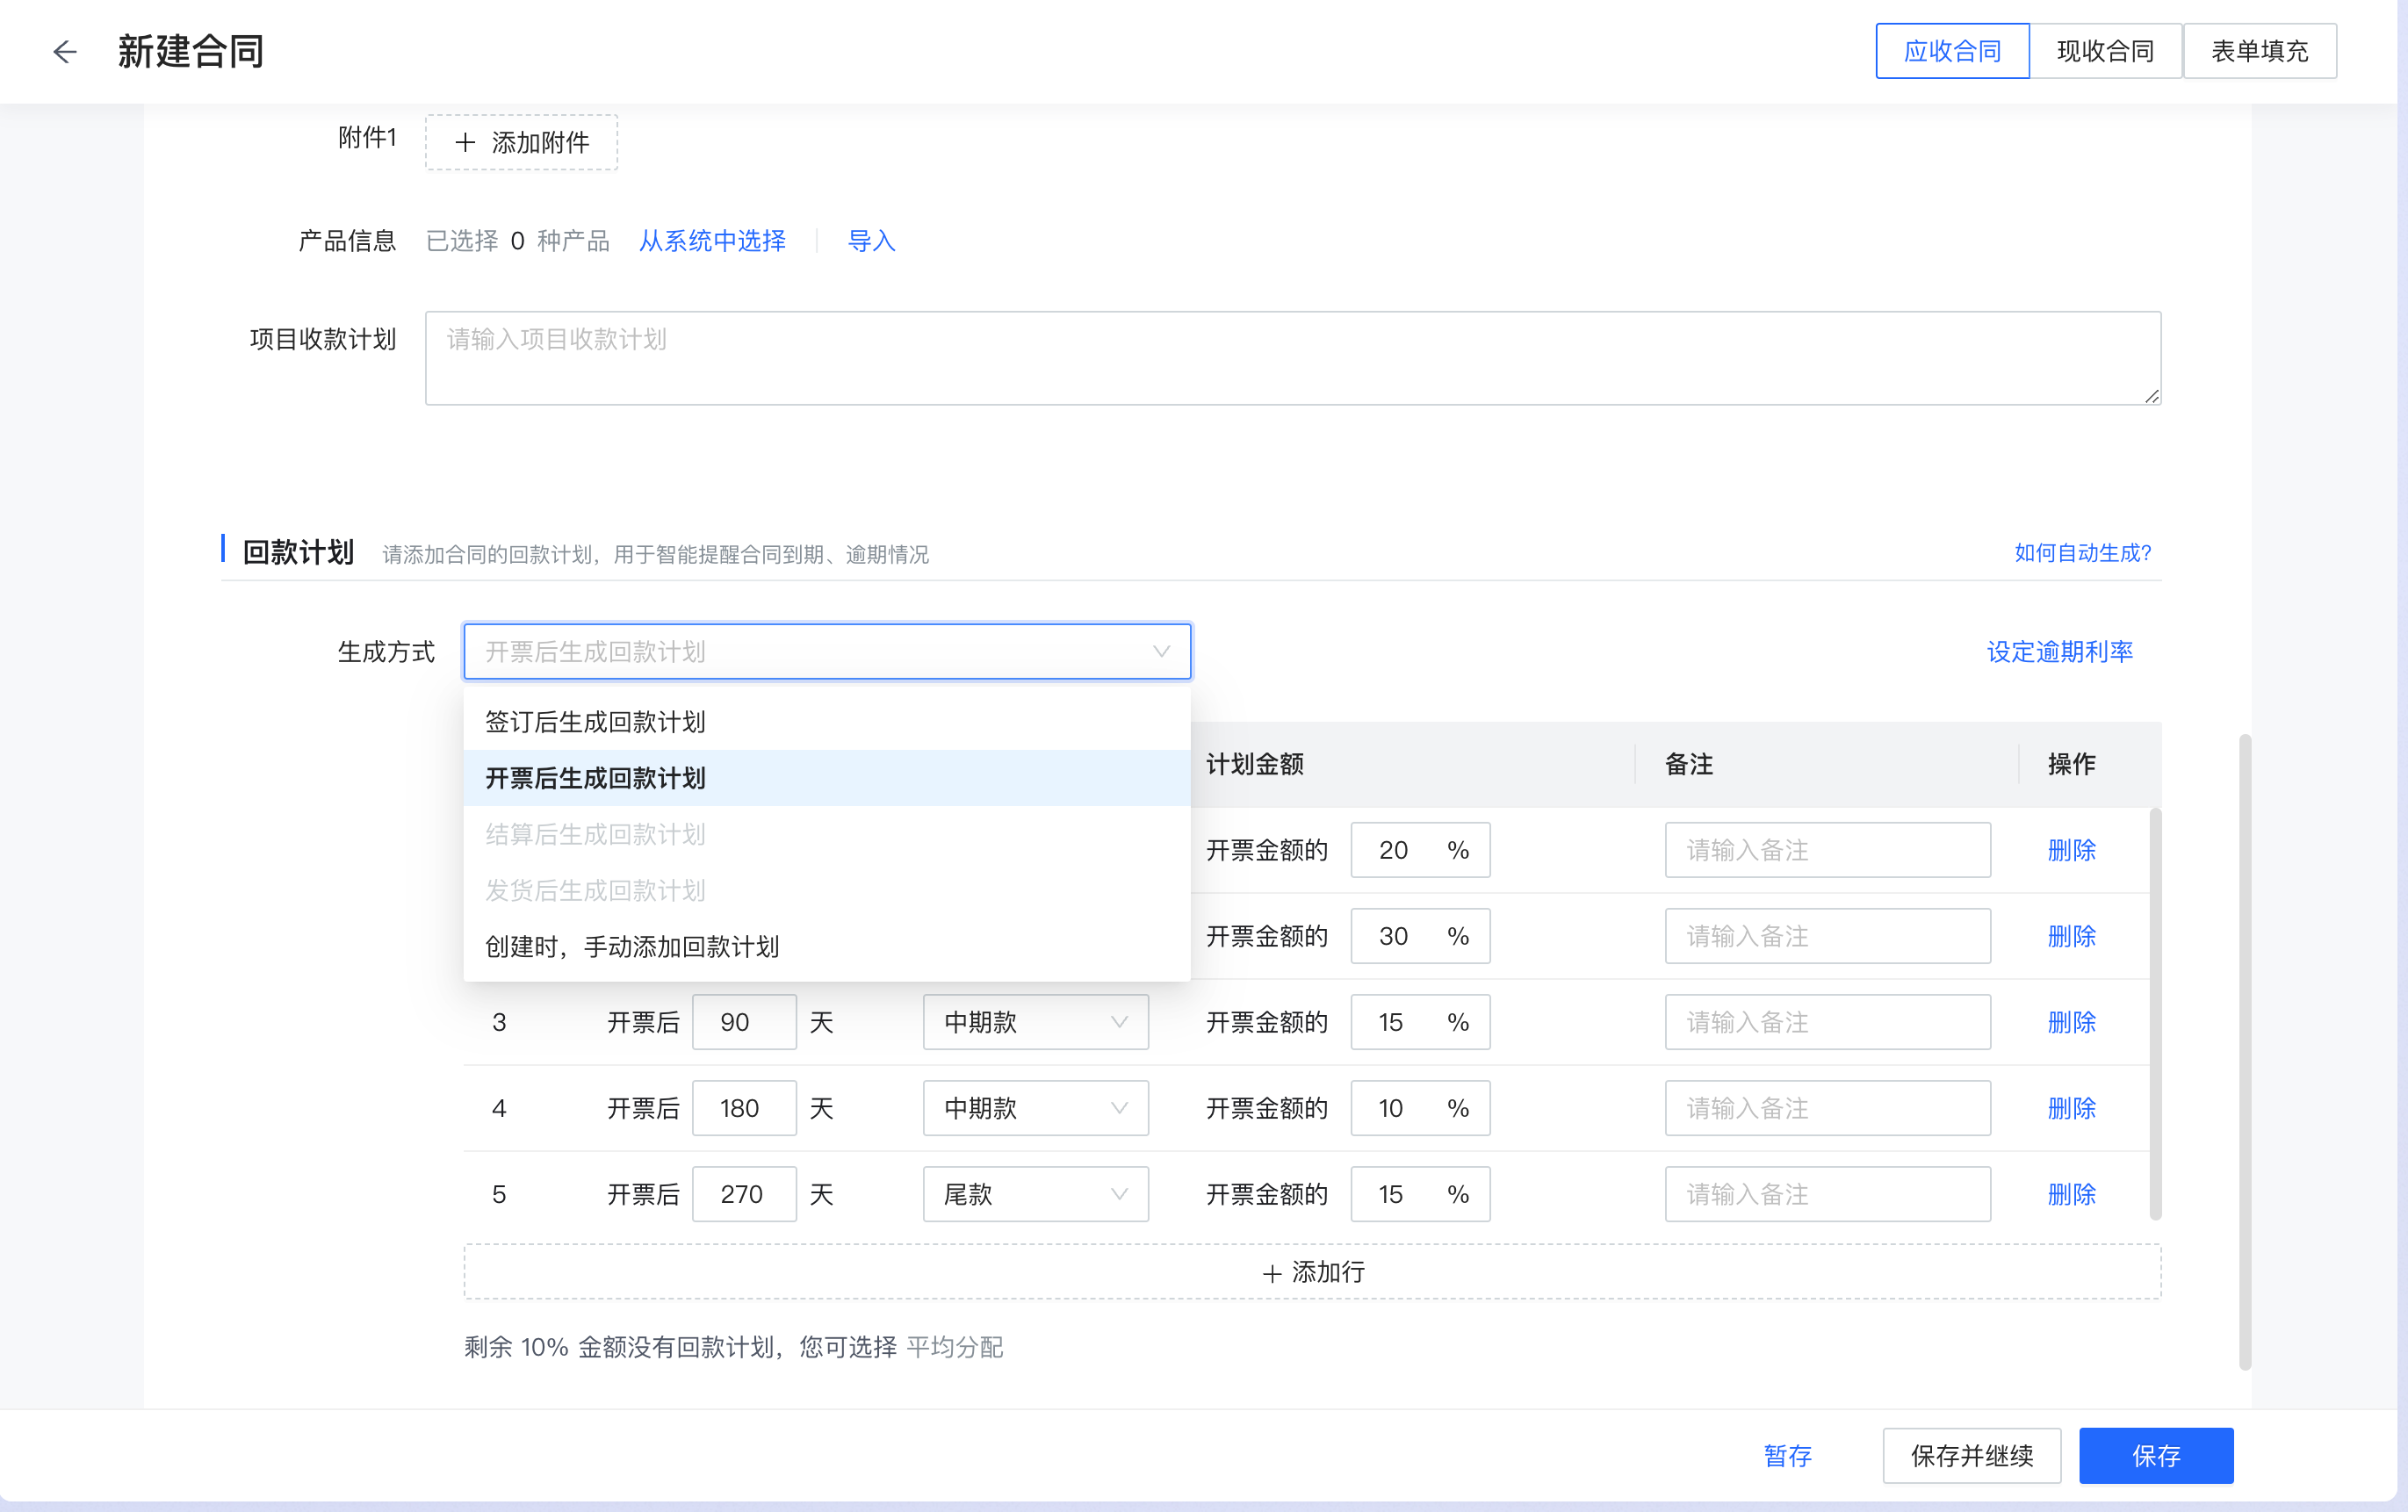Viewport: 2408px width, 1512px height.
Task: Open the 中期款 dropdown in row 3
Action: click(x=1035, y=1022)
